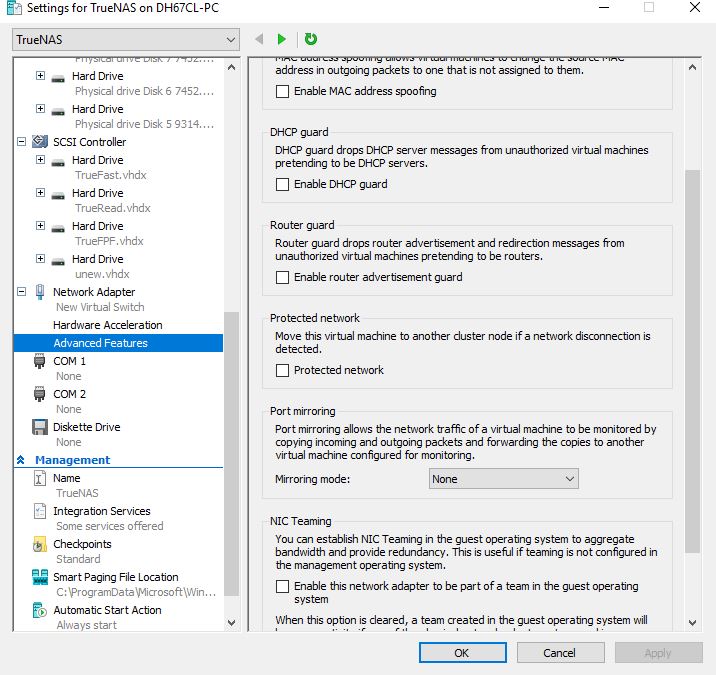Open the TrueNAS virtual machine selector dropdown
The image size is (716, 675).
click(x=126, y=40)
